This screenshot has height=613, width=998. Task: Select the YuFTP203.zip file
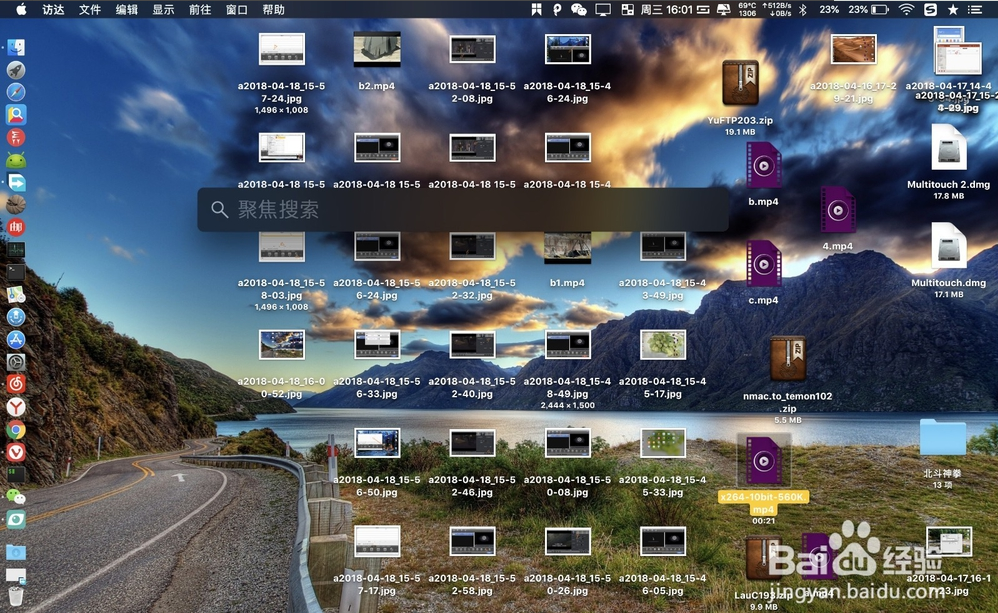740,84
